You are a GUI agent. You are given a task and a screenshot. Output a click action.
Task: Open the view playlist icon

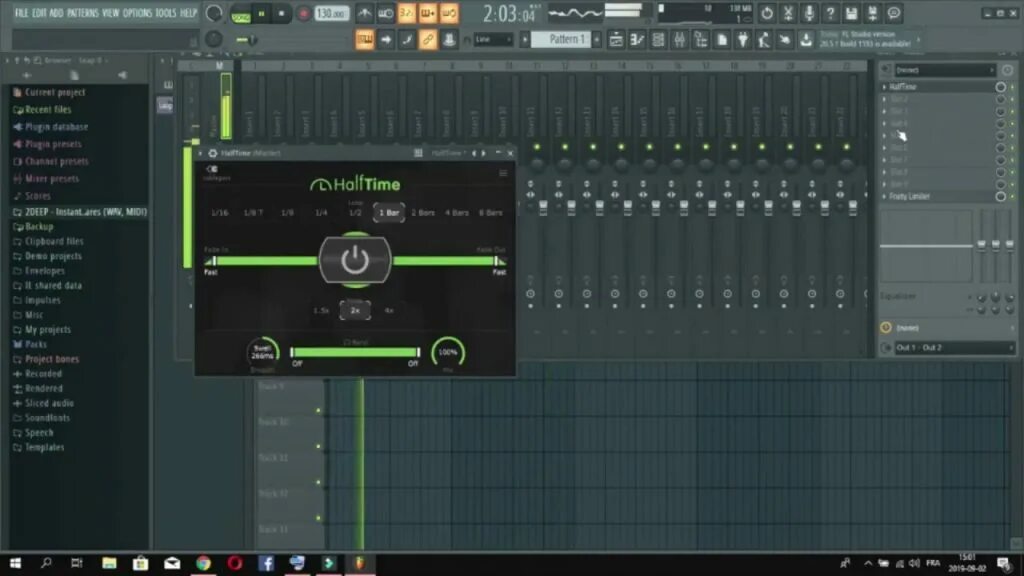(x=616, y=40)
